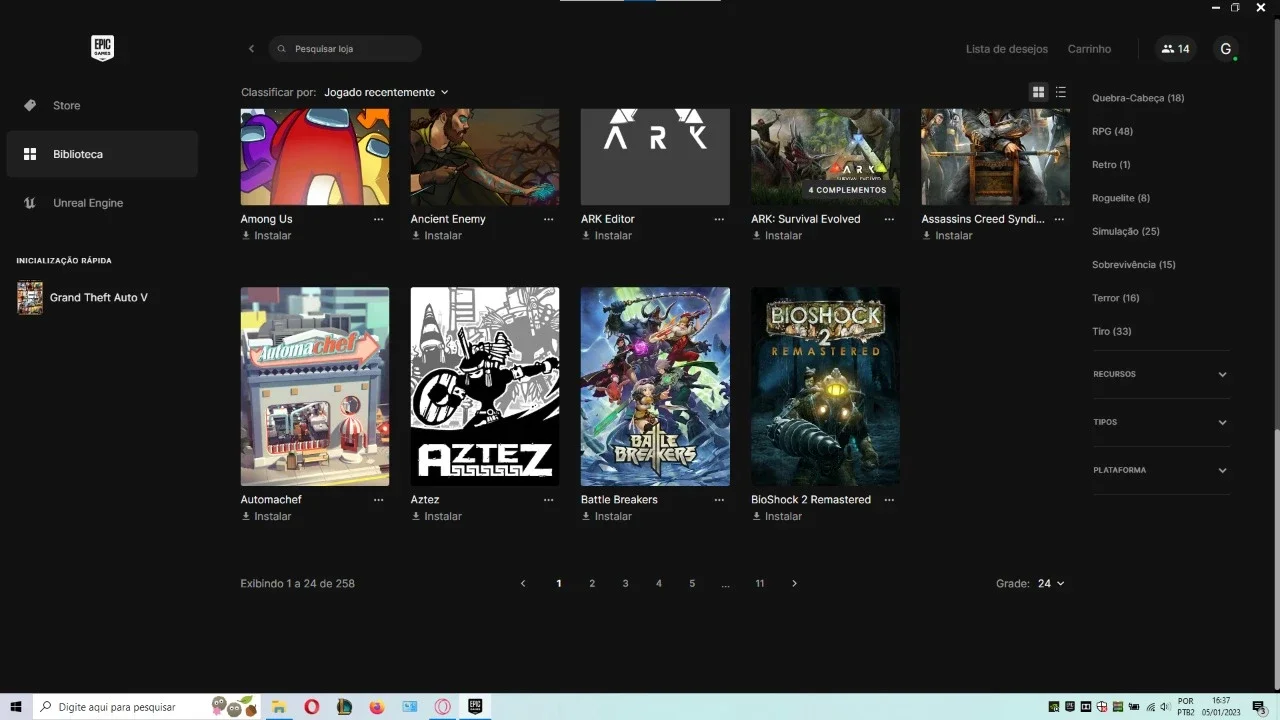Switch library to list view
The width and height of the screenshot is (1280, 720).
pyautogui.click(x=1061, y=92)
